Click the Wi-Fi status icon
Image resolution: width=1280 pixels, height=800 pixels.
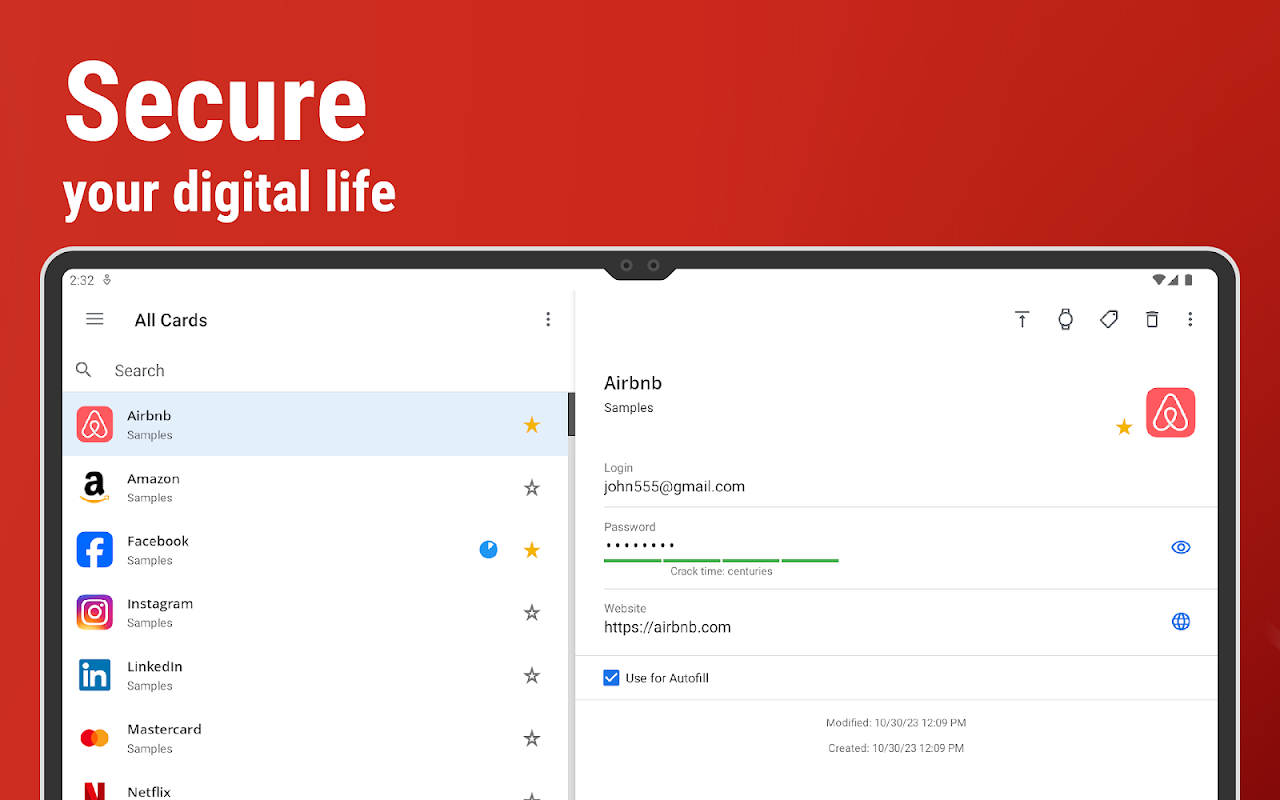coord(1159,280)
